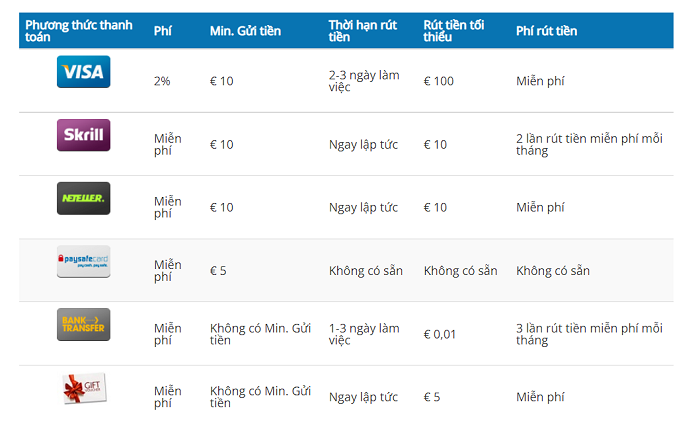Choose the Neteller payment icon
The width and height of the screenshot is (700, 427).
coord(83,198)
